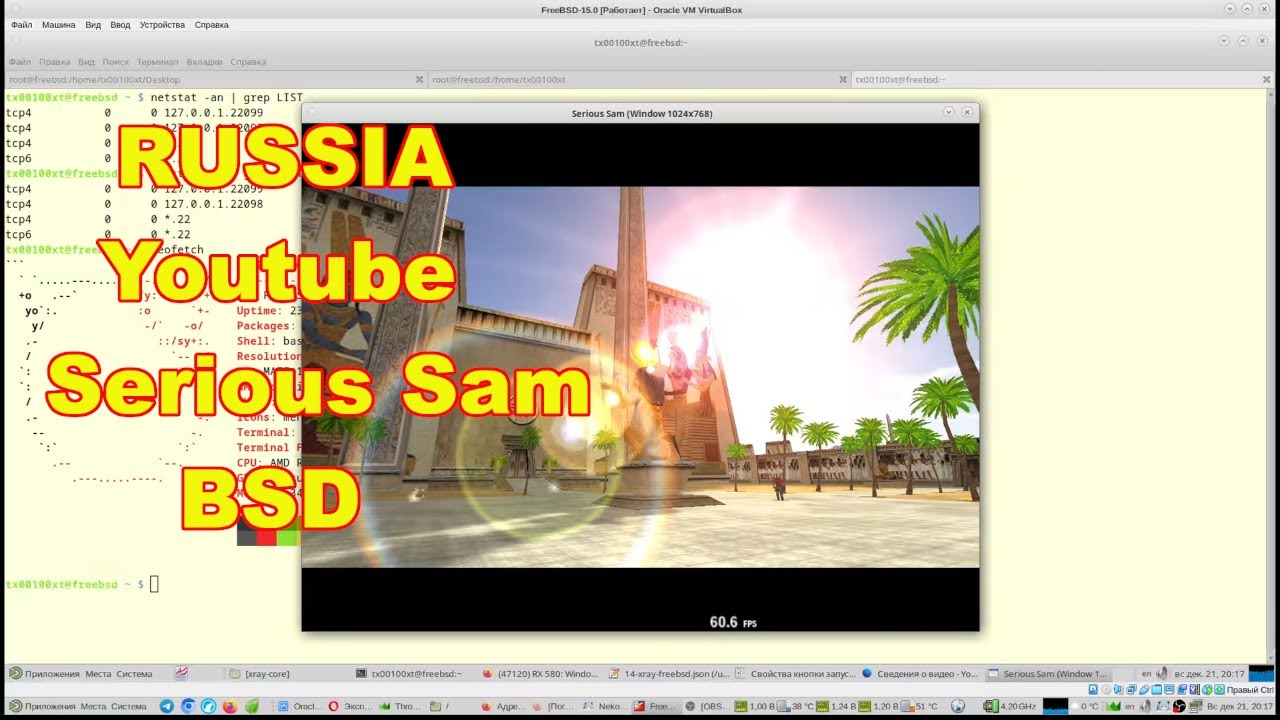
Task: Open the host panel Места menu
Action: pos(93,706)
